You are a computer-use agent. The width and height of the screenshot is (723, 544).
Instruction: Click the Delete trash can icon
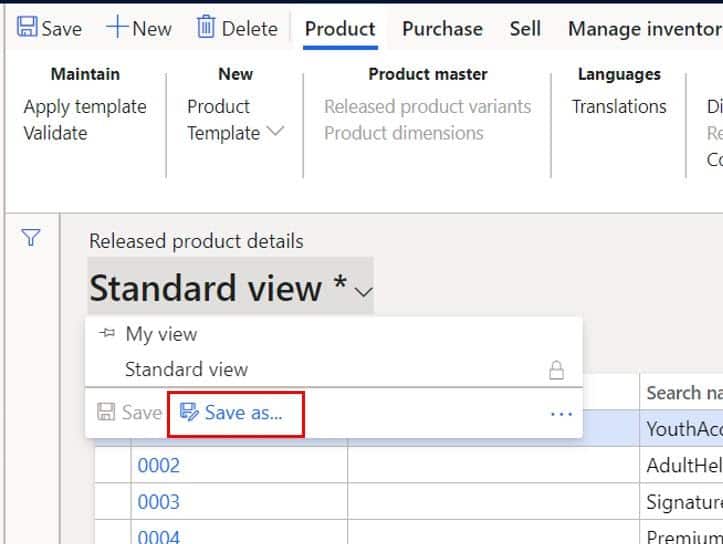tap(206, 26)
